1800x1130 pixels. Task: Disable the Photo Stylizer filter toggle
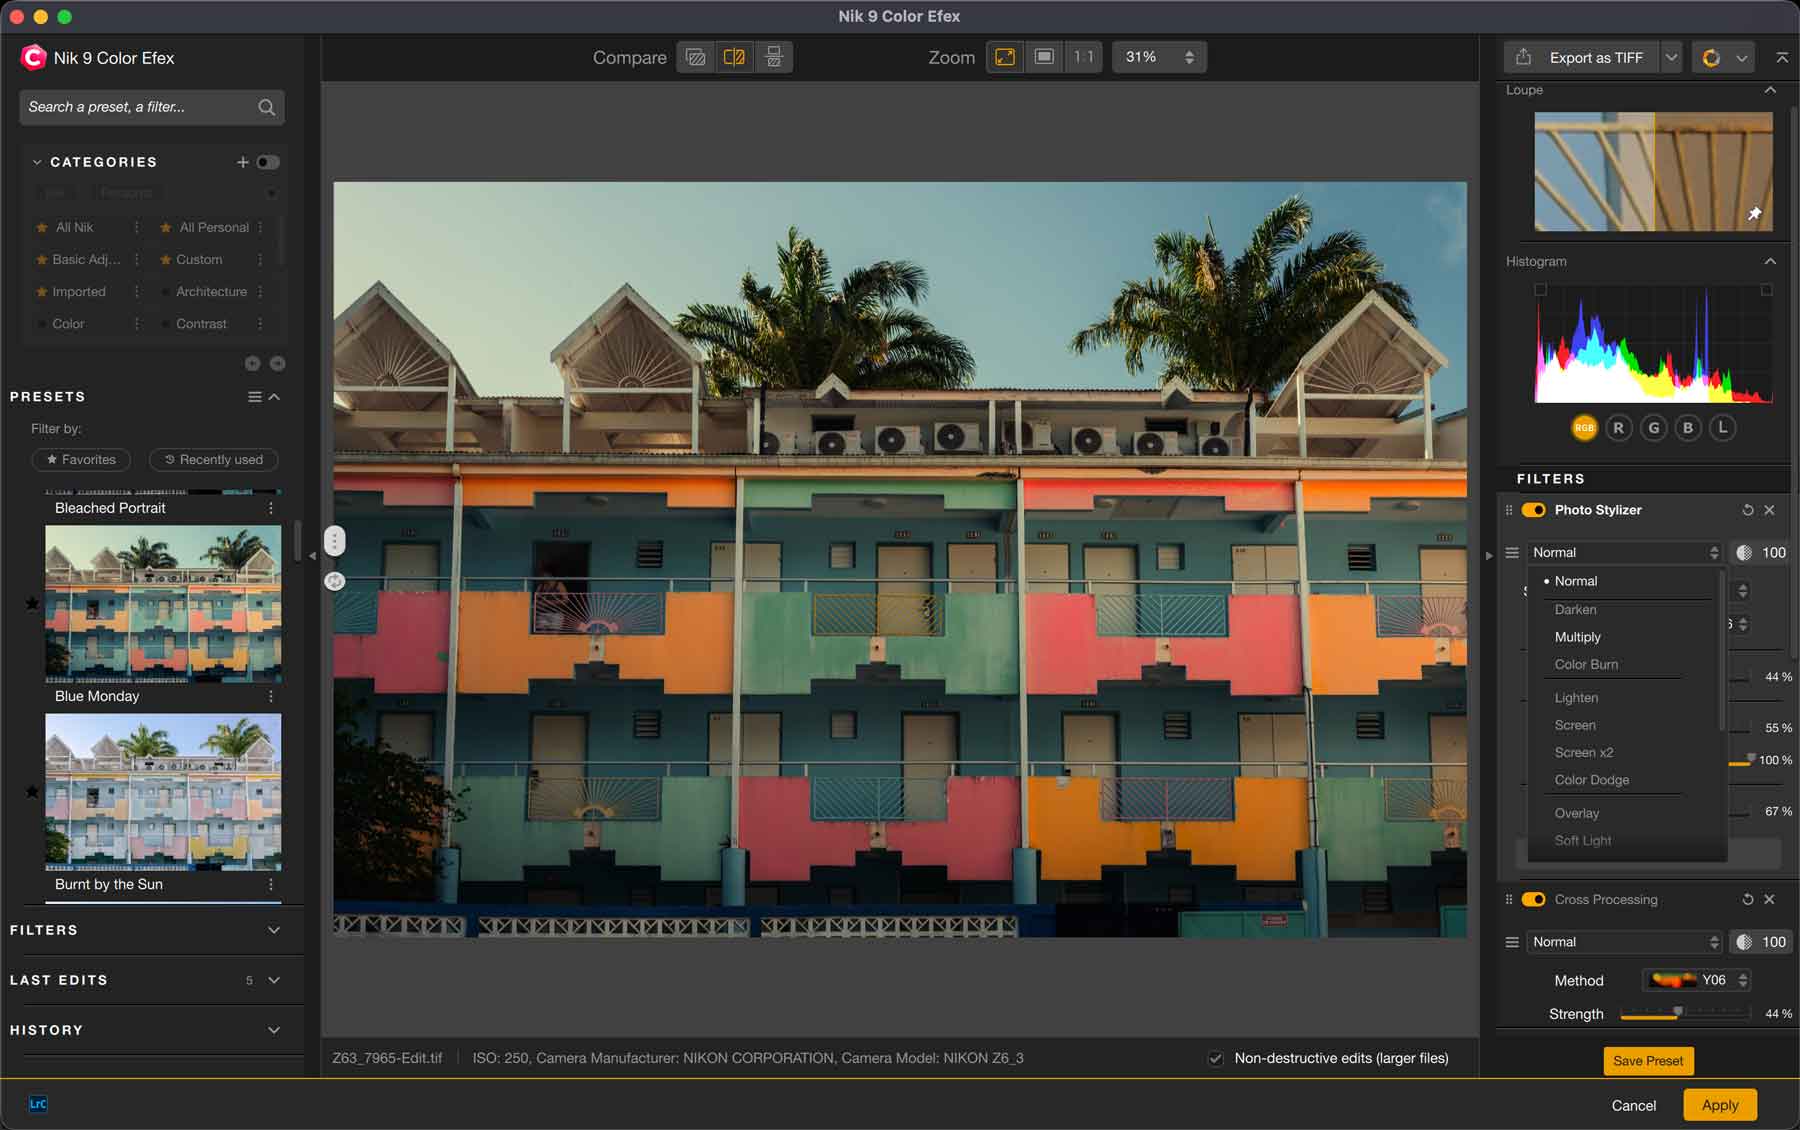1533,510
